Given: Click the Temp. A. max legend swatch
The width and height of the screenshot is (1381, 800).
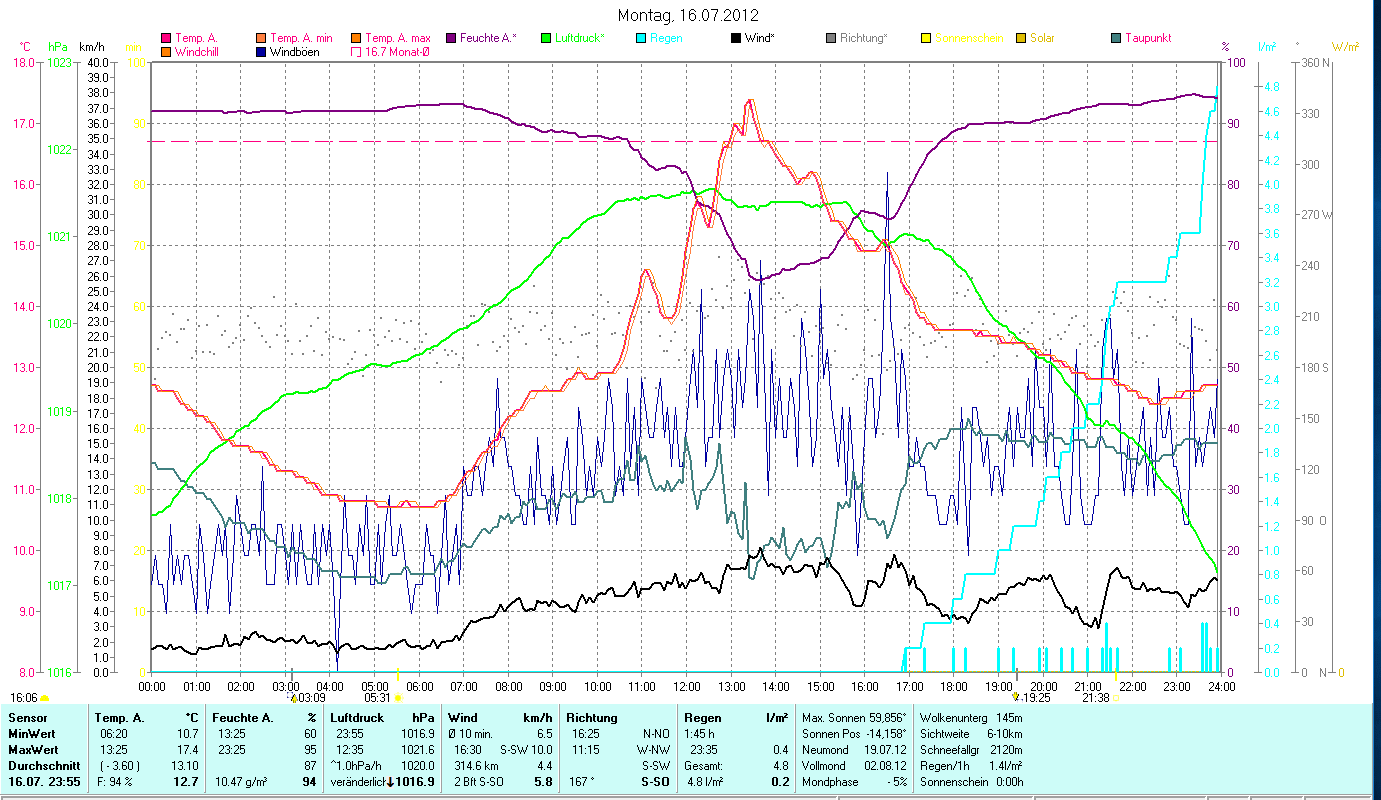Looking at the screenshot, I should tap(355, 38).
